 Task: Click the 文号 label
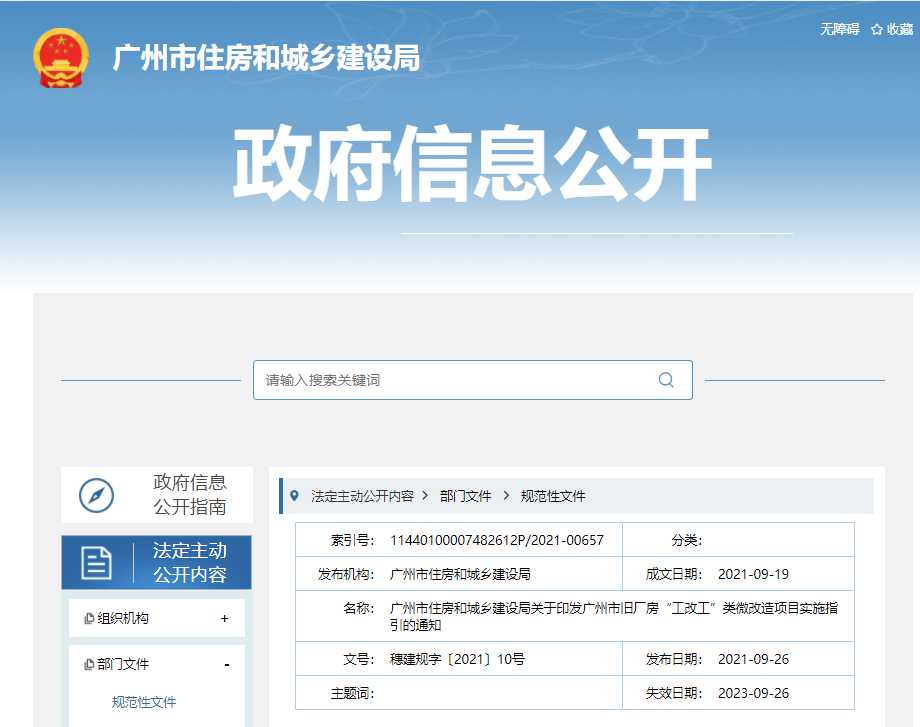tap(358, 660)
